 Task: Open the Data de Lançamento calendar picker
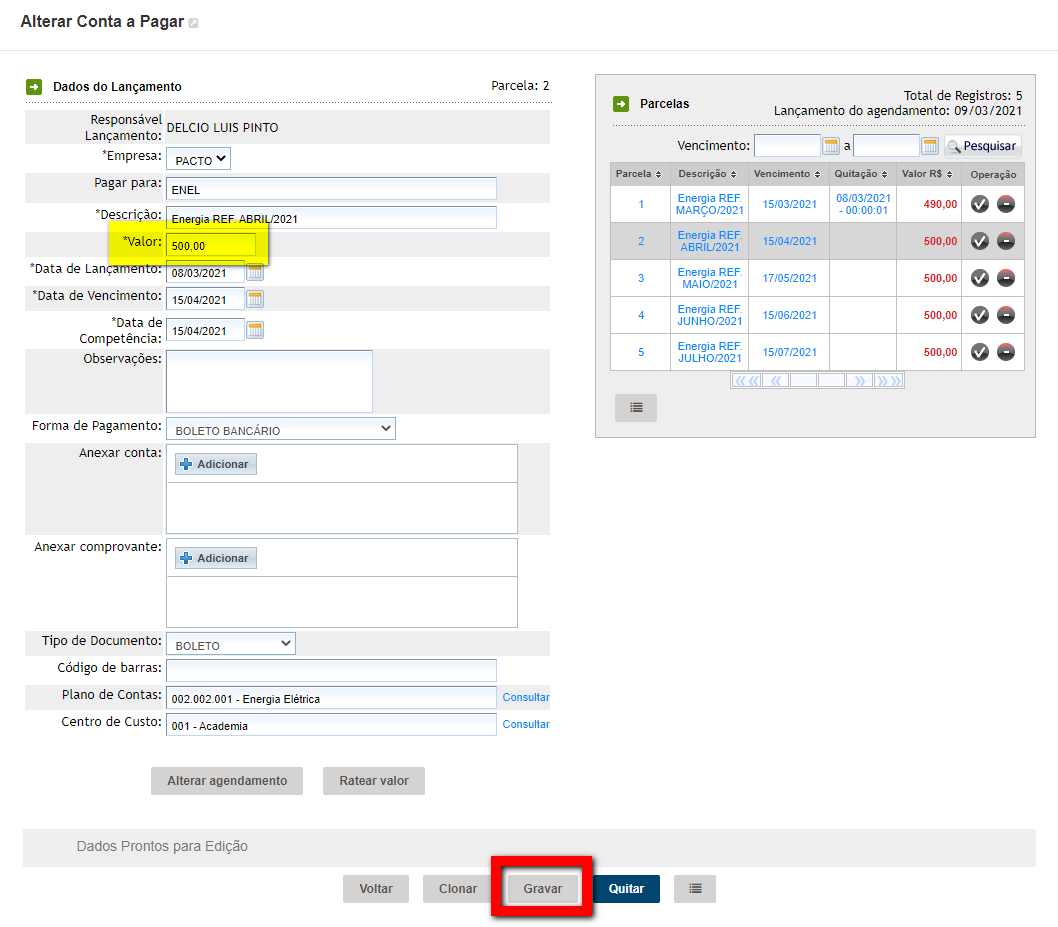tap(255, 272)
